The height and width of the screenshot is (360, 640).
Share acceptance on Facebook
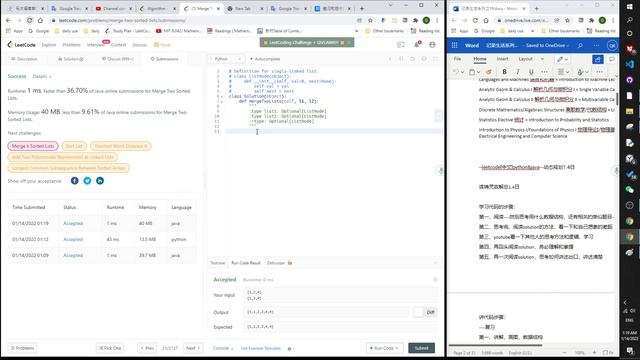(x=74, y=181)
